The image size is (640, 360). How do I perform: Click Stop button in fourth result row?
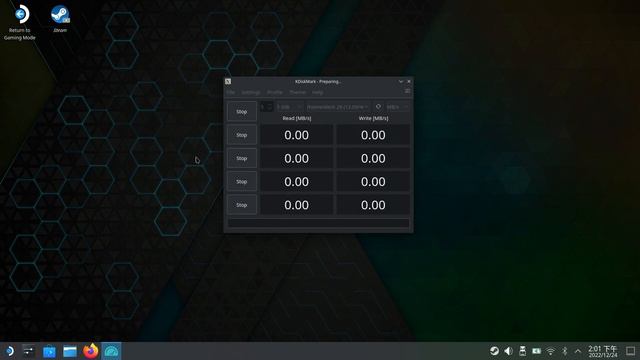(x=242, y=204)
